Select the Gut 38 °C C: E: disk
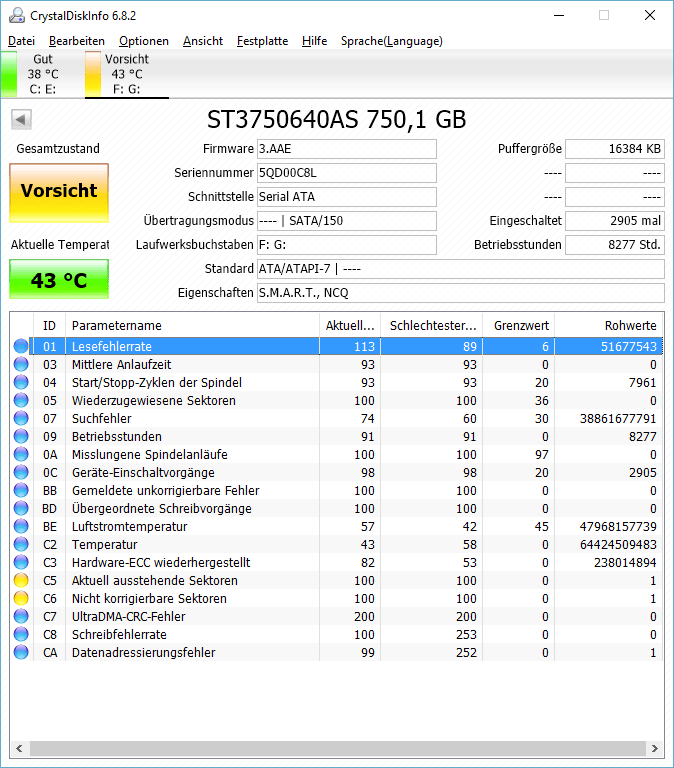The height and width of the screenshot is (768, 674). coord(42,74)
